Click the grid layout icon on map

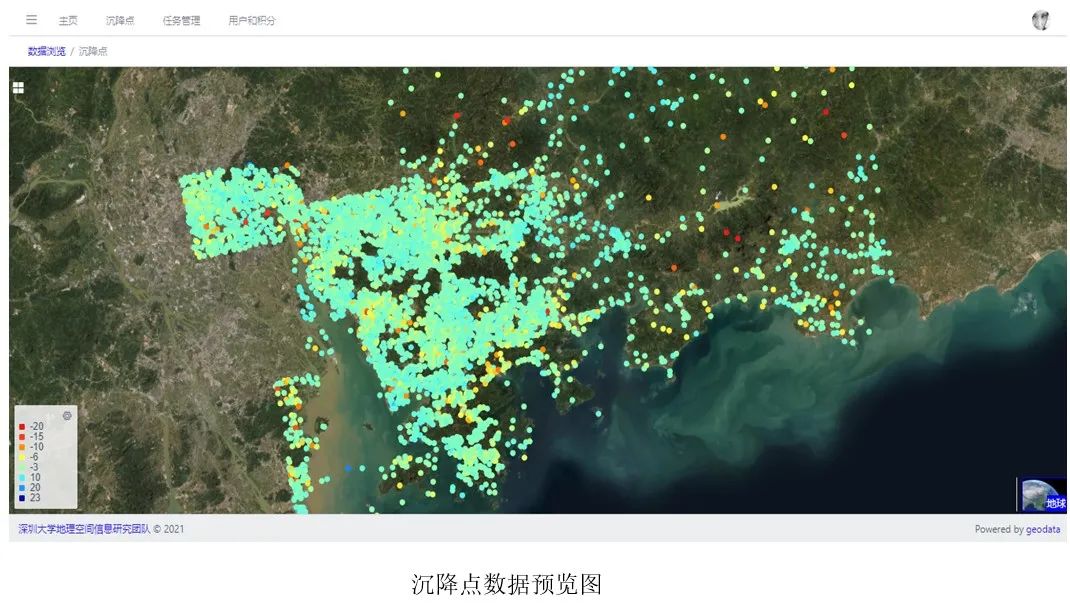18,87
